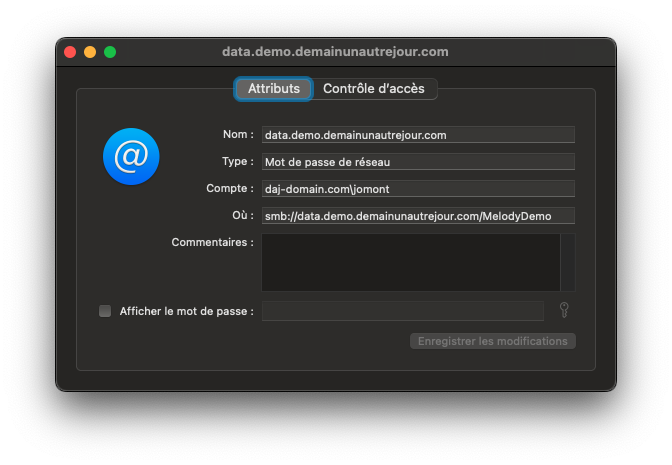
Task: Open the password assistant key icon
Action: [564, 310]
